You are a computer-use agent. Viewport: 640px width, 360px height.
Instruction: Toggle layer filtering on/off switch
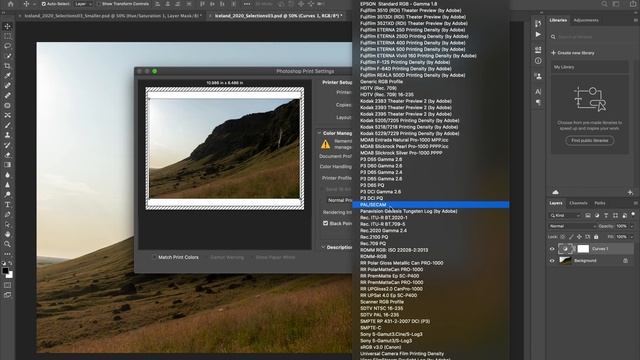tap(633, 214)
